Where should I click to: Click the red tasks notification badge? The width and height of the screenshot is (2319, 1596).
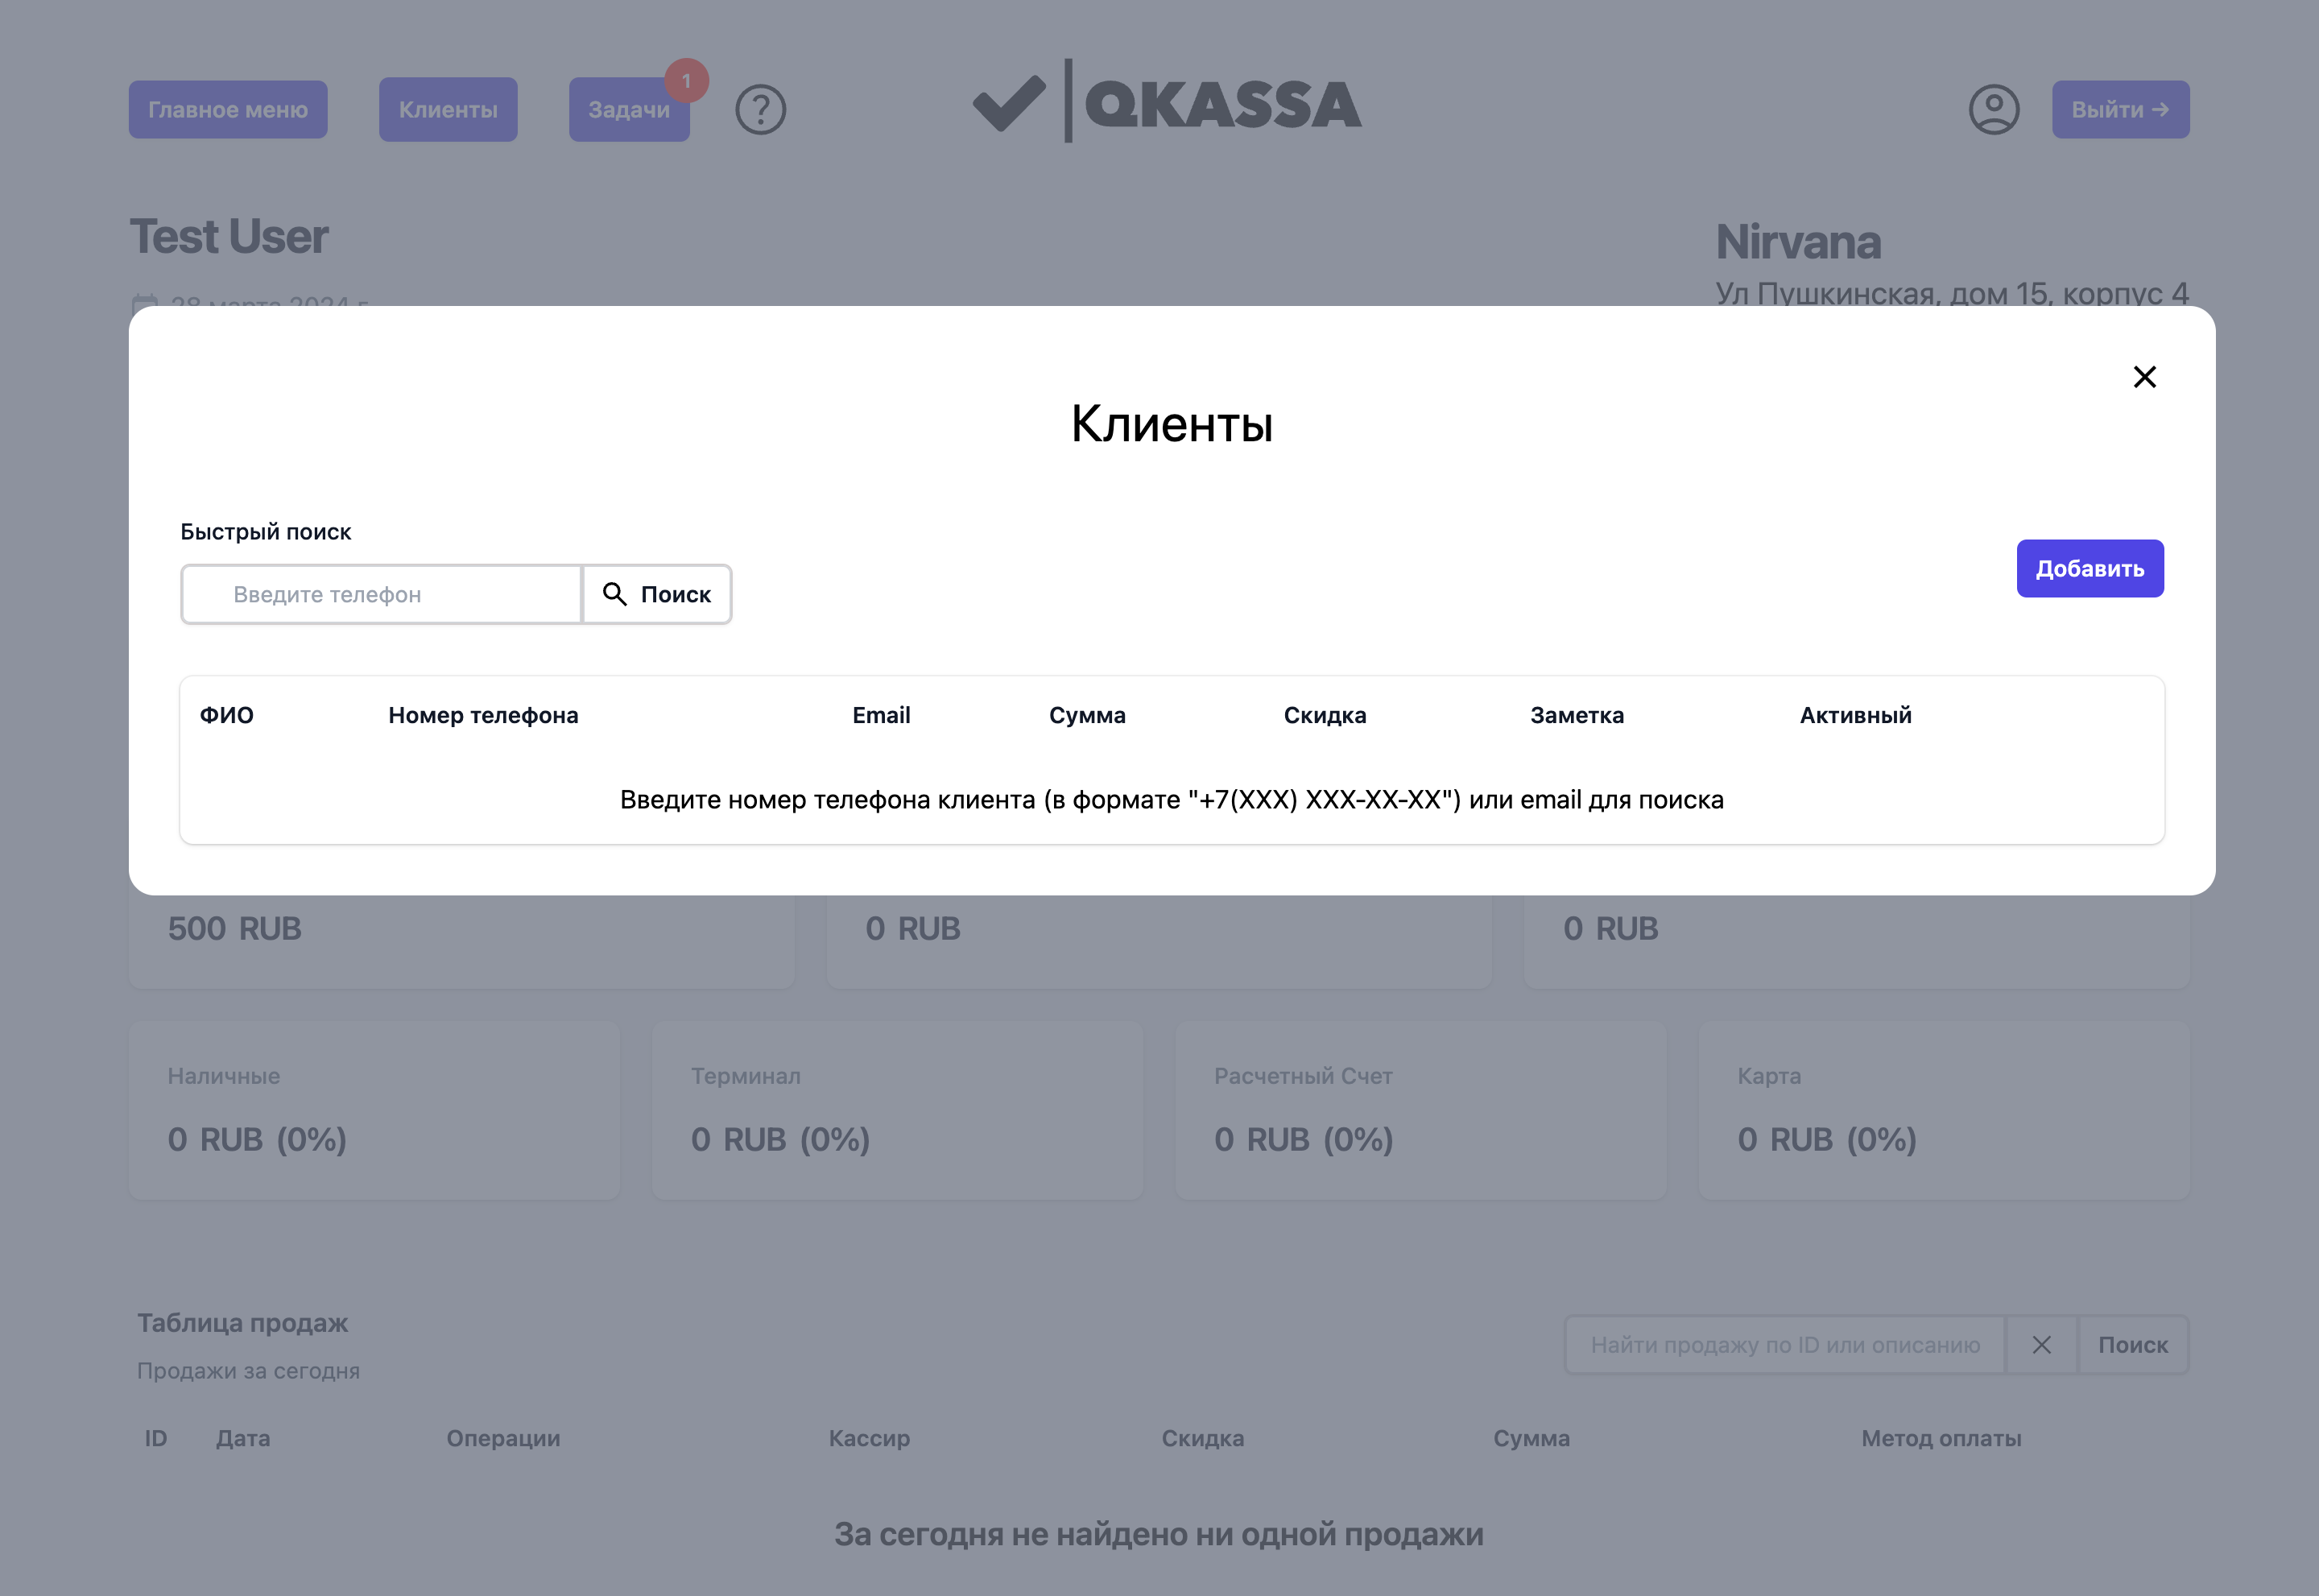tap(687, 81)
